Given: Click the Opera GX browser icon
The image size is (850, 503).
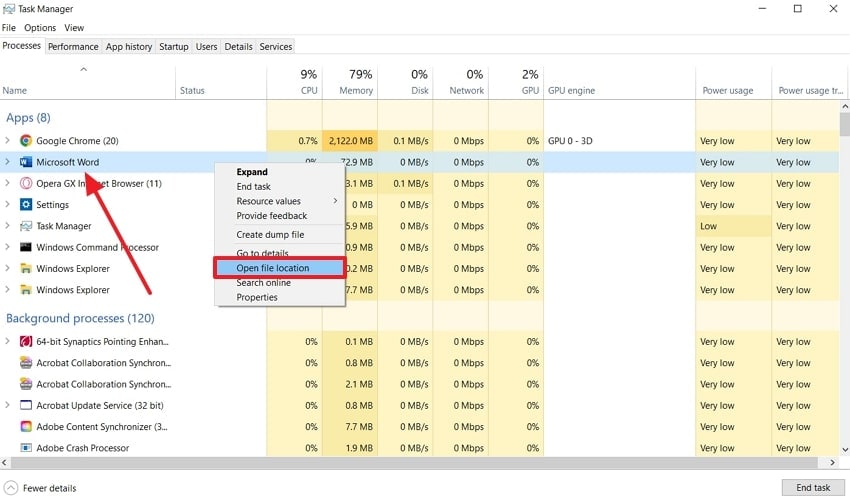Looking at the screenshot, I should coord(26,184).
